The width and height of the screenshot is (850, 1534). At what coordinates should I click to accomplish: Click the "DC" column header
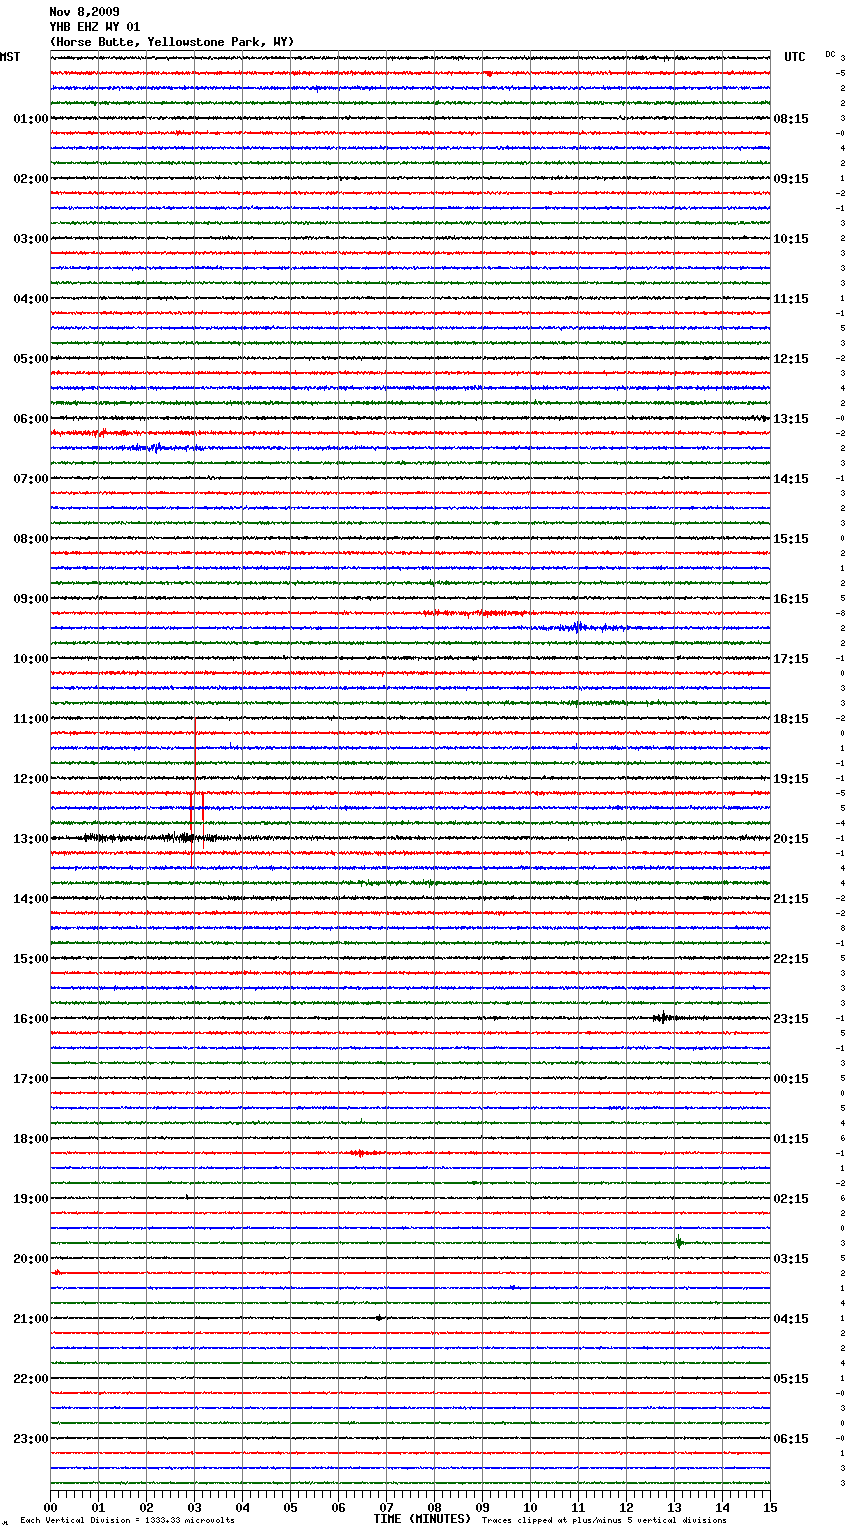click(x=830, y=54)
